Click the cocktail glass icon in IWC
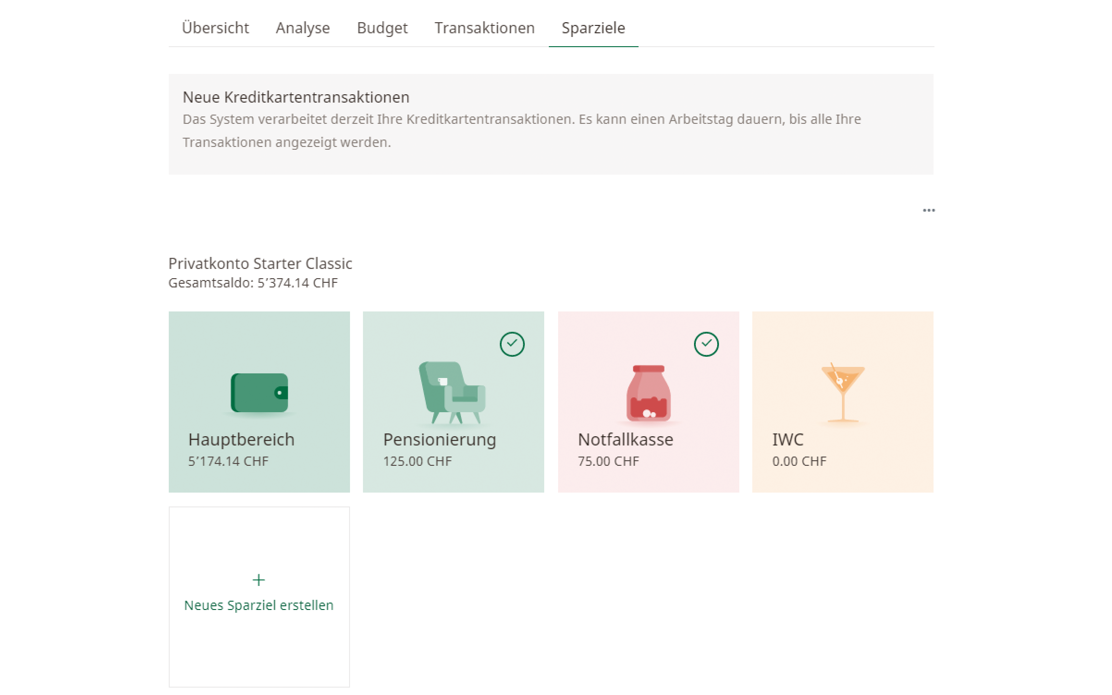The image size is (1112, 695). point(843,393)
